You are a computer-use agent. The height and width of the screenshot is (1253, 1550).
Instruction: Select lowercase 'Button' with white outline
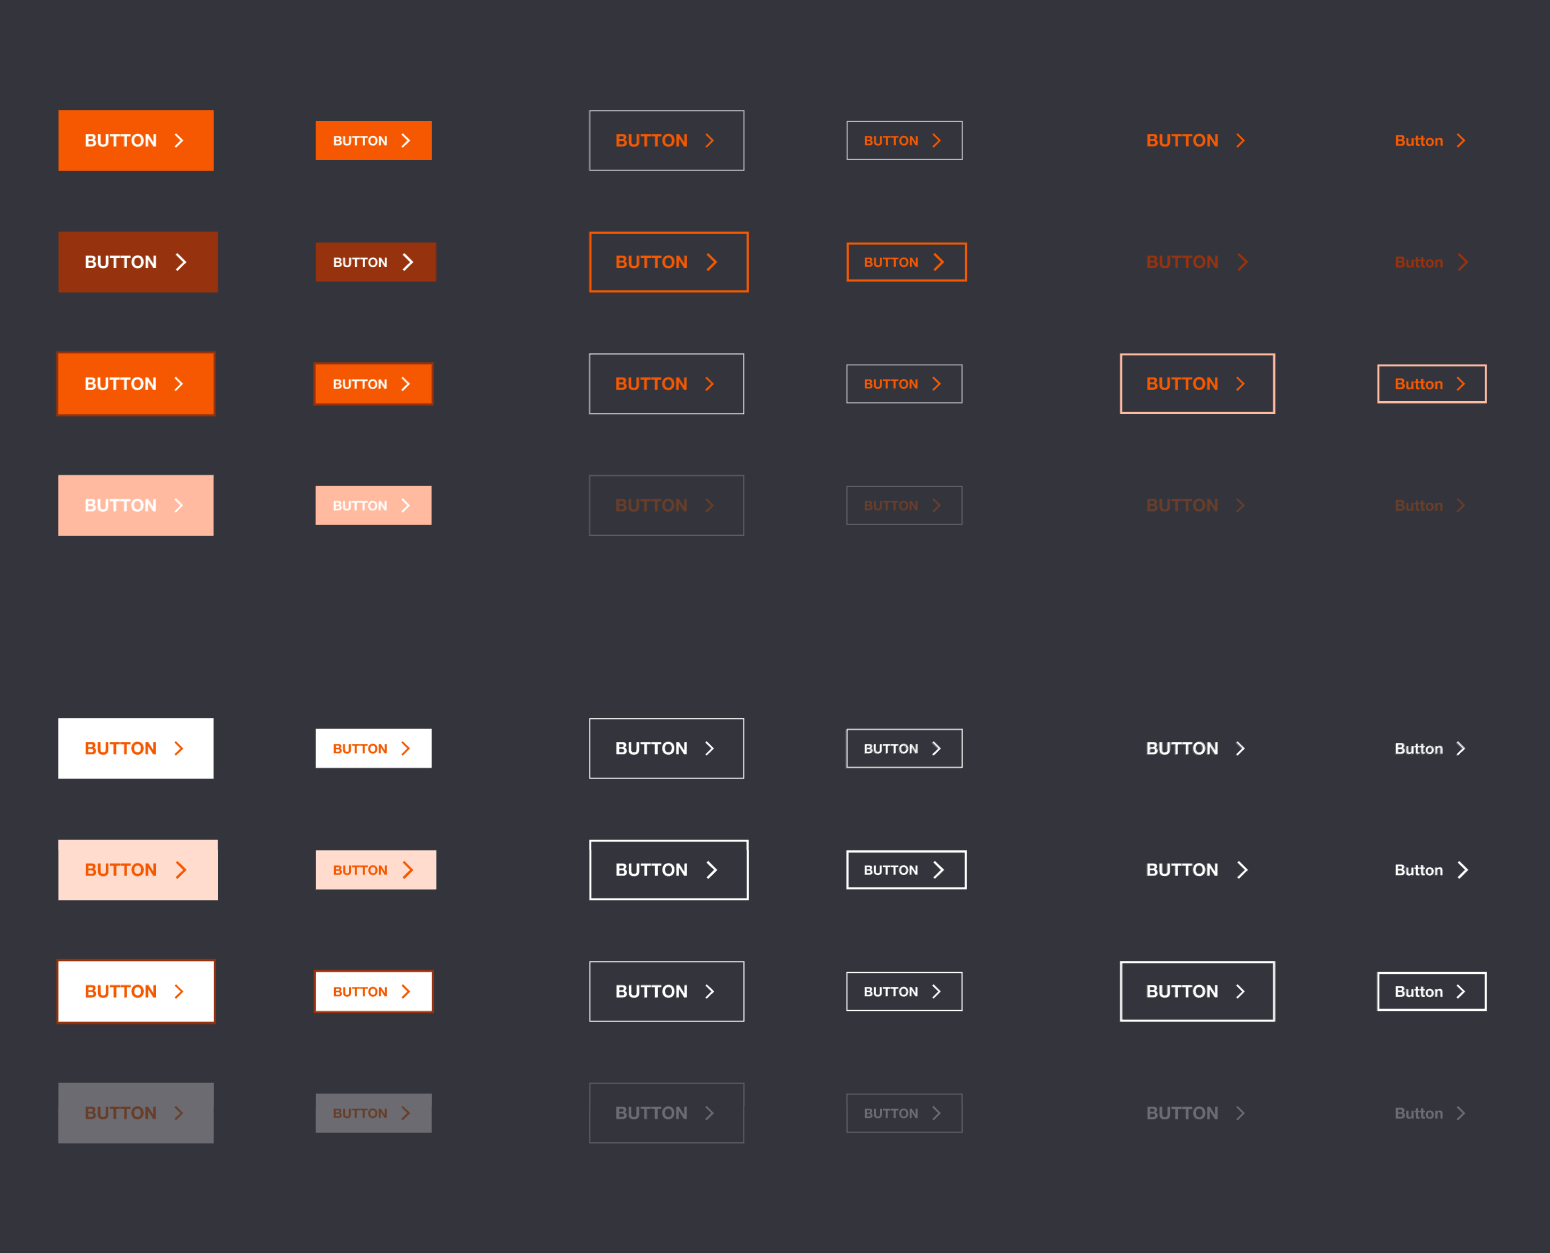tap(1431, 992)
